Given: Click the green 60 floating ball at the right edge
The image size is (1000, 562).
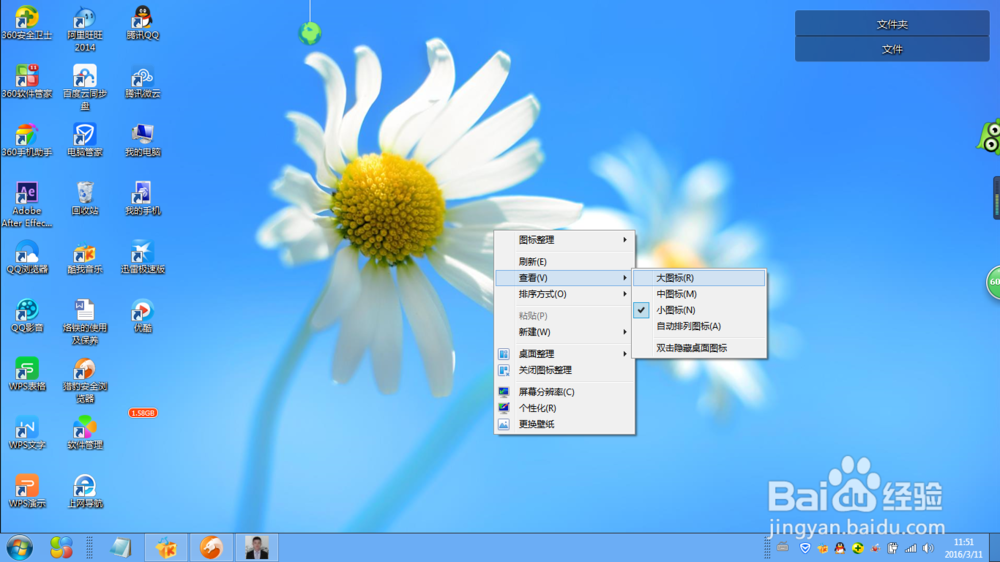Looking at the screenshot, I should tap(993, 282).
